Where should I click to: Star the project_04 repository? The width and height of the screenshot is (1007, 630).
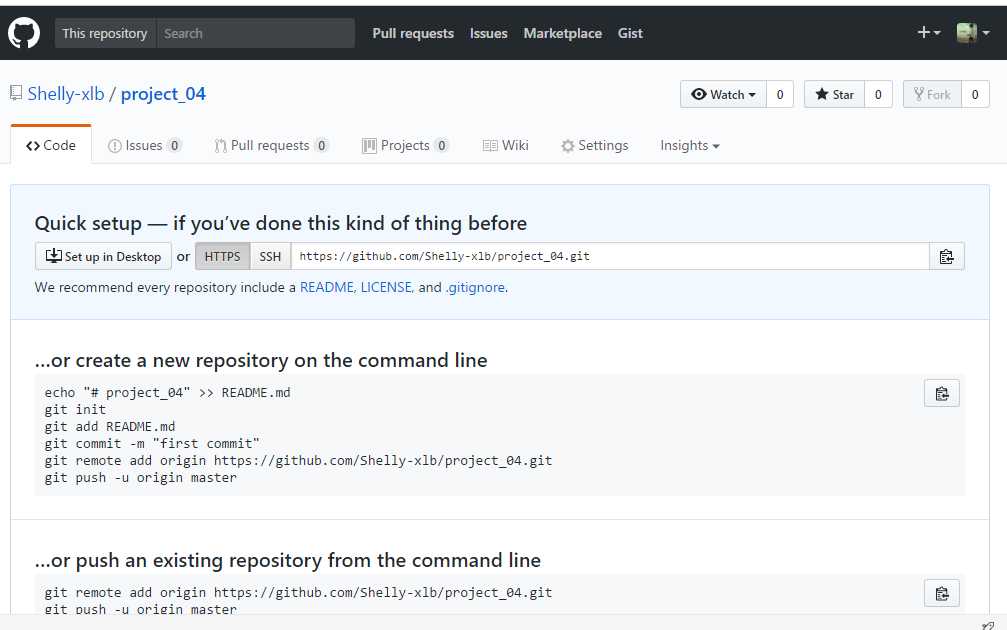[x=834, y=94]
